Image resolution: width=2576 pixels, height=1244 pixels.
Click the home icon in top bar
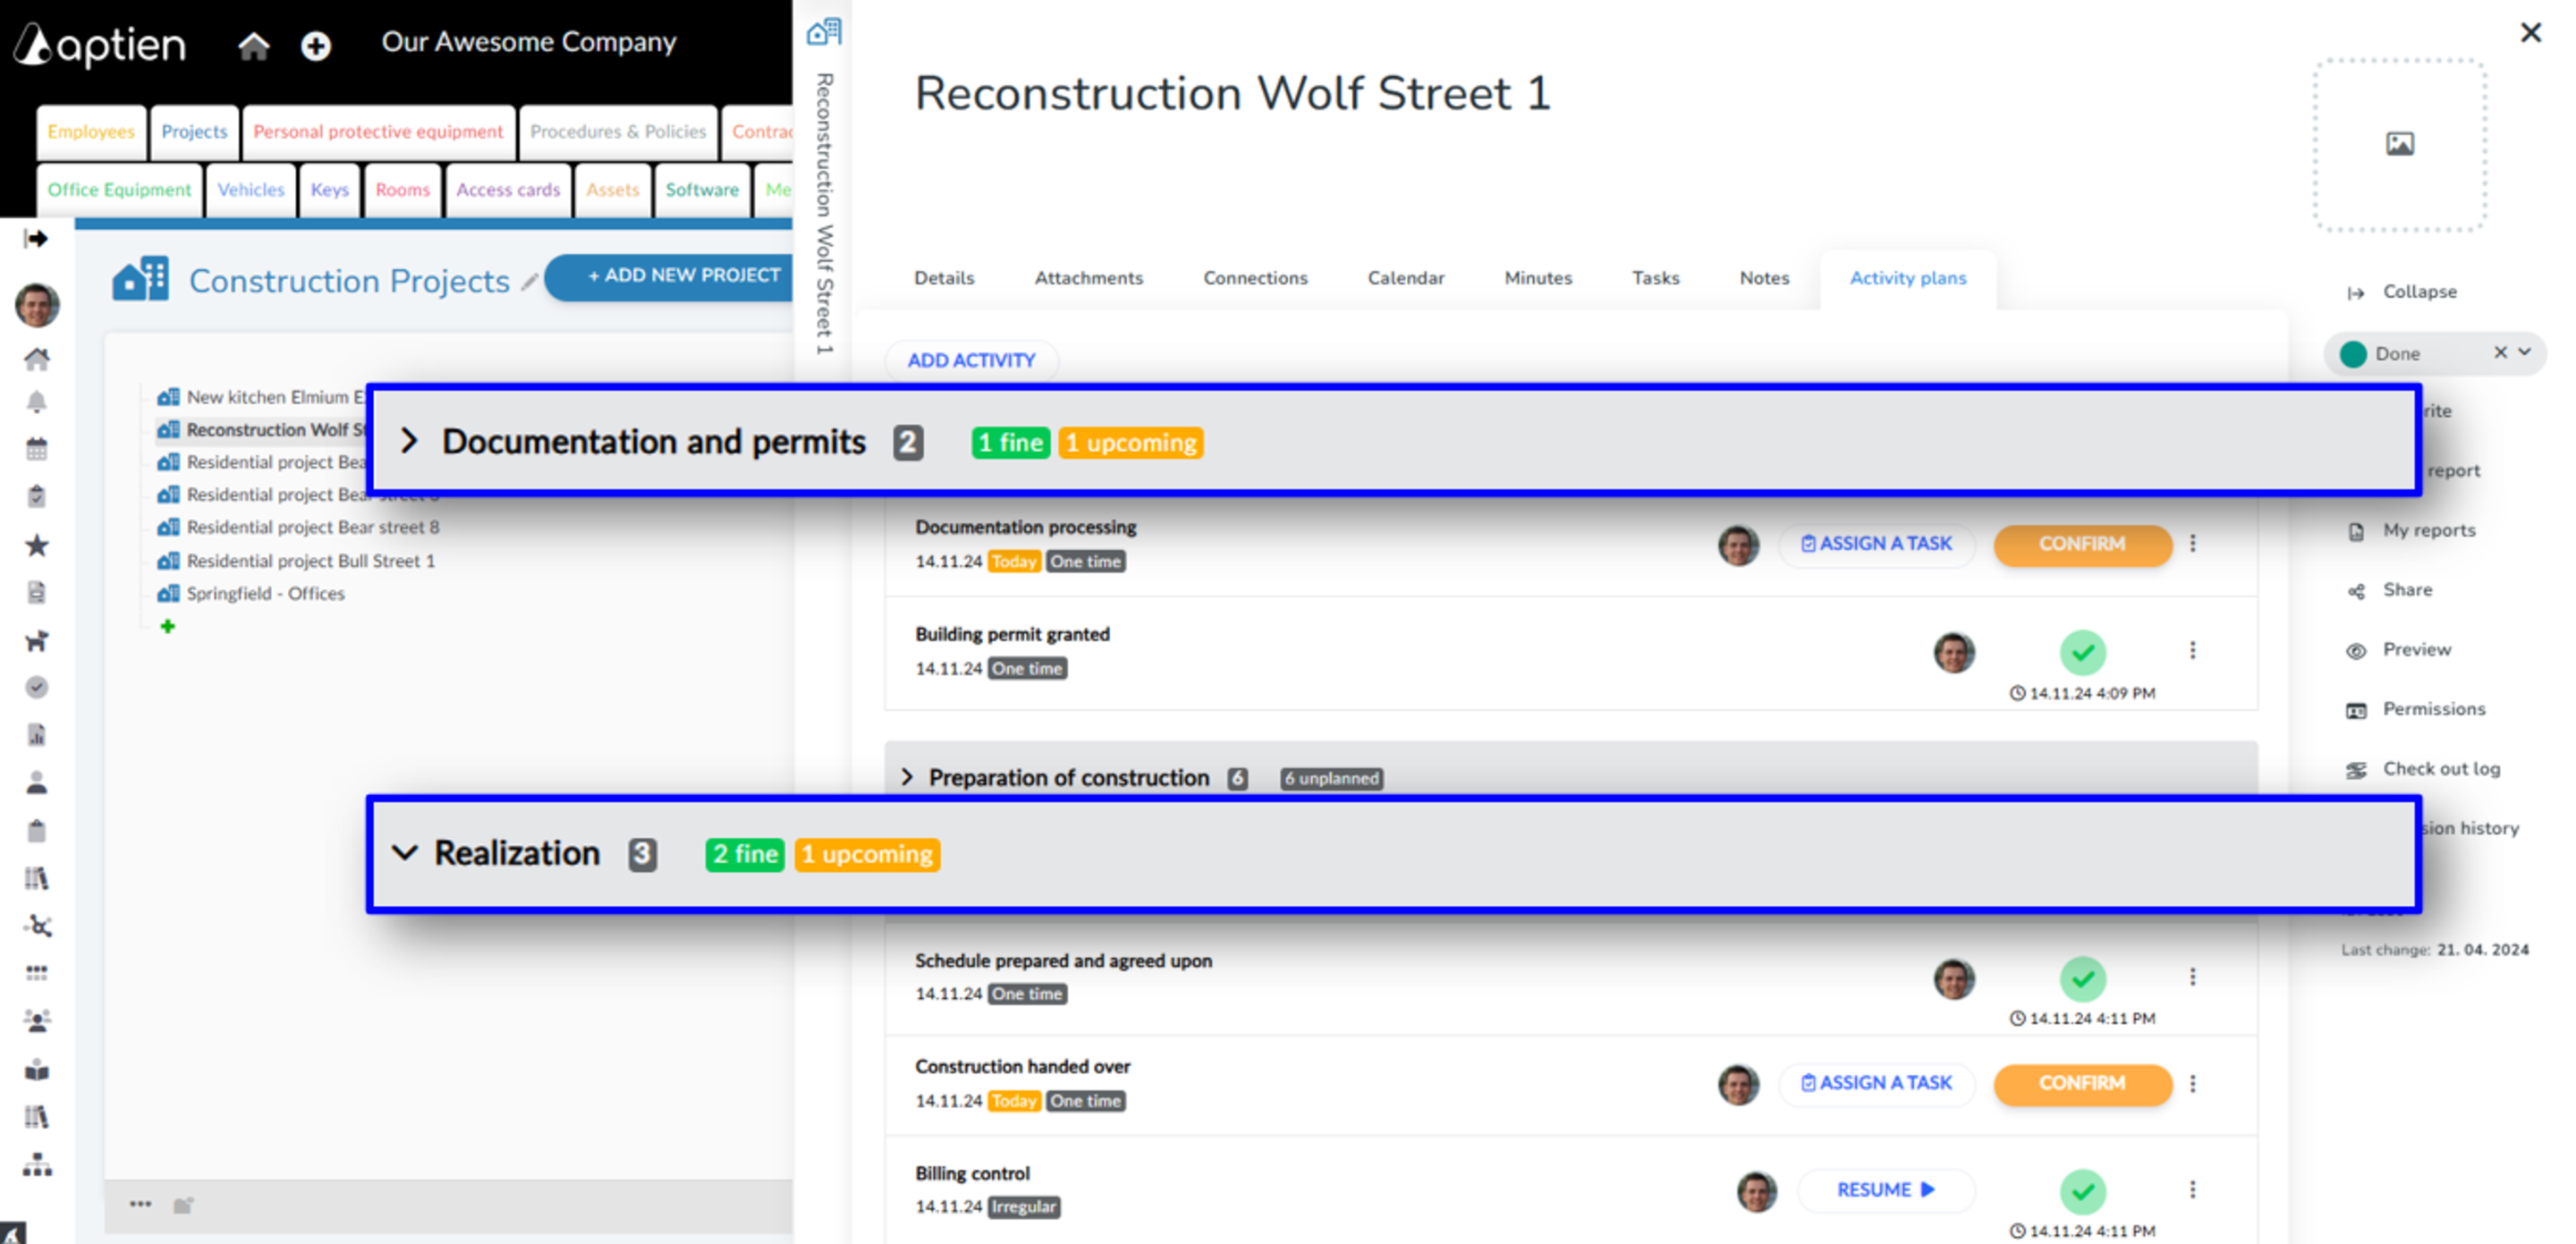pos(253,45)
